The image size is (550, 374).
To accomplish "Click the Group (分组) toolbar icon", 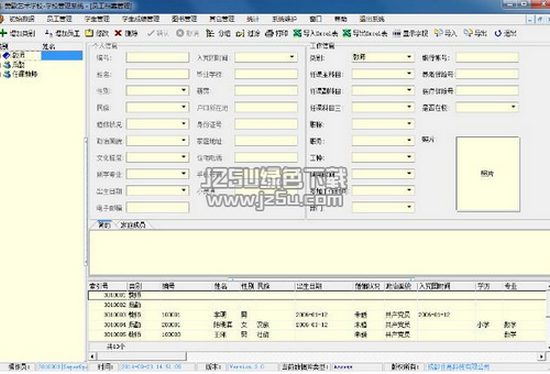I will [x=210, y=33].
